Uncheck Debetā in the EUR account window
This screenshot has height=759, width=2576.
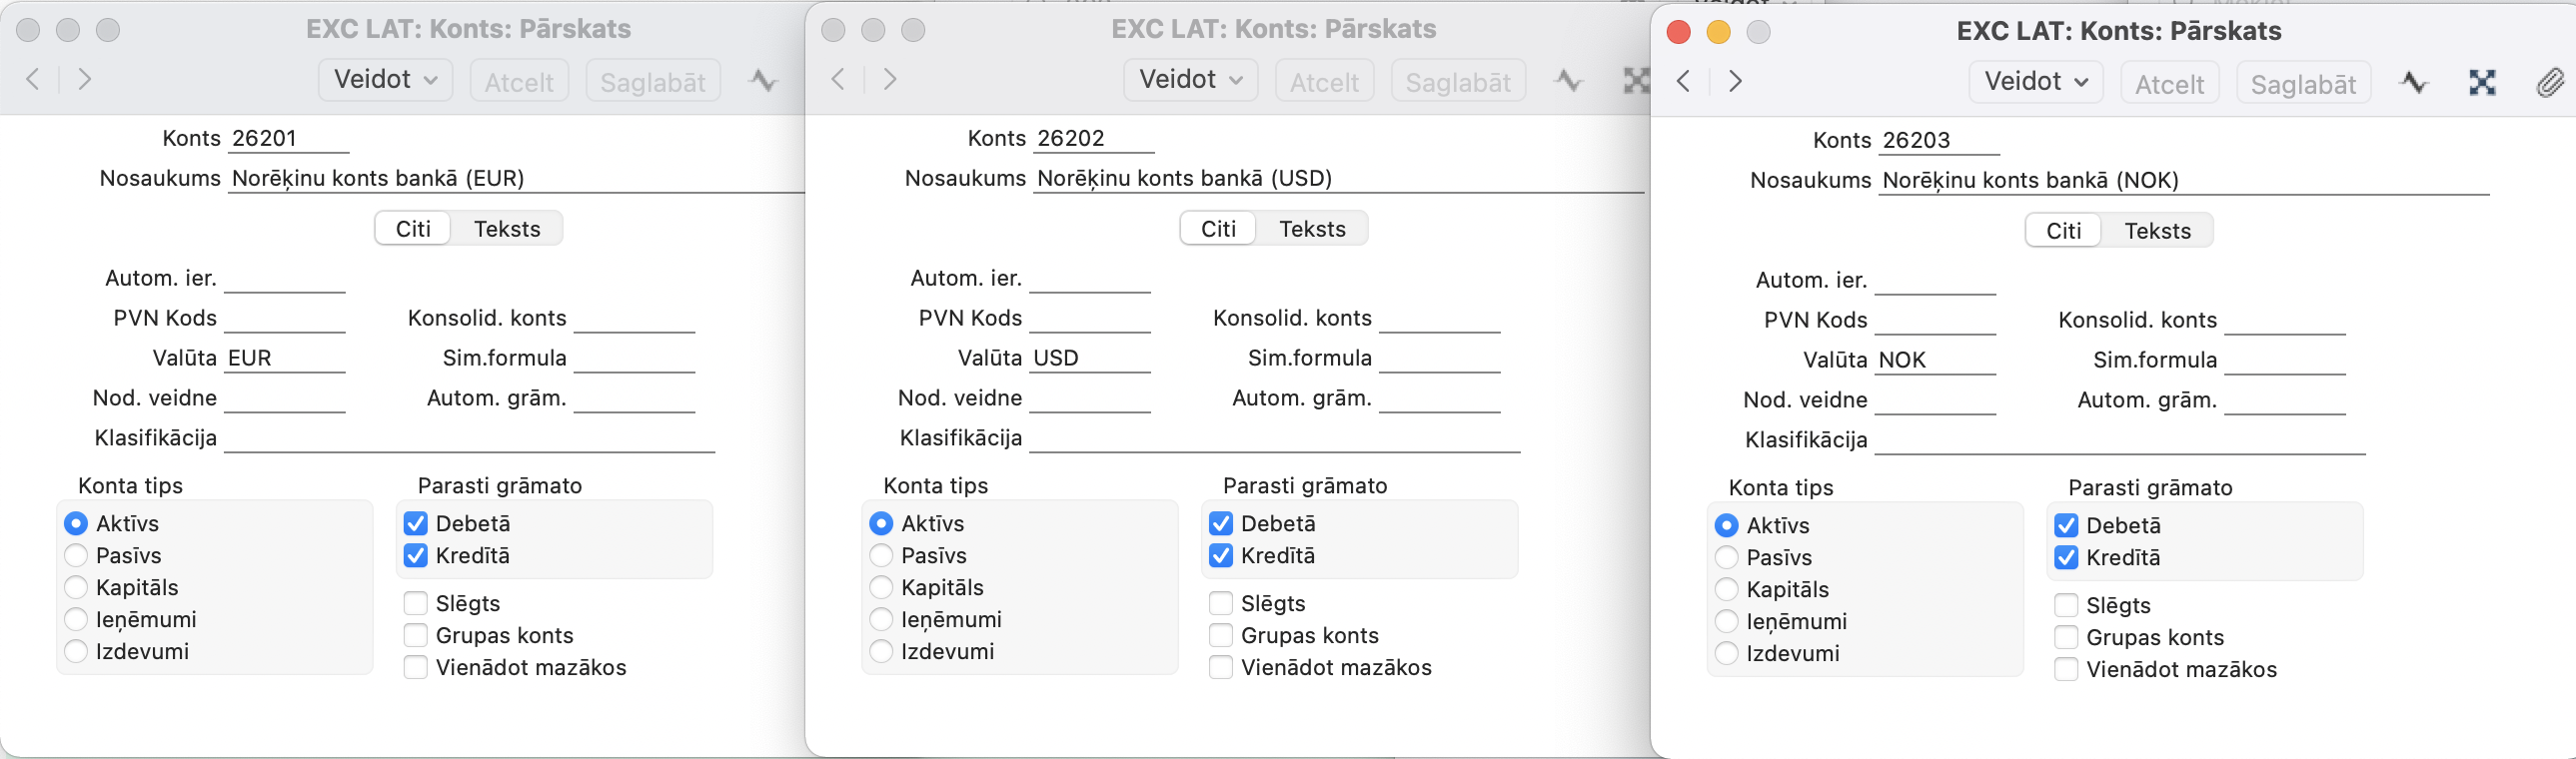click(416, 523)
